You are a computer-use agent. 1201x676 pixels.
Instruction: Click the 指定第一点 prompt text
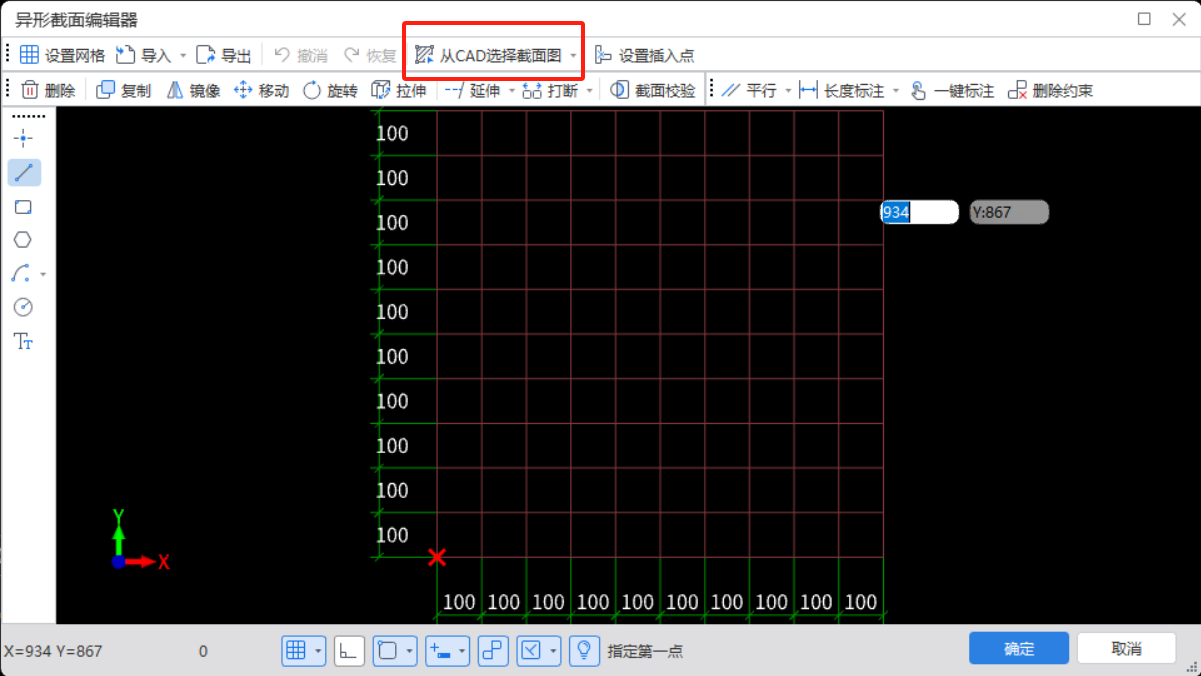(x=645, y=651)
